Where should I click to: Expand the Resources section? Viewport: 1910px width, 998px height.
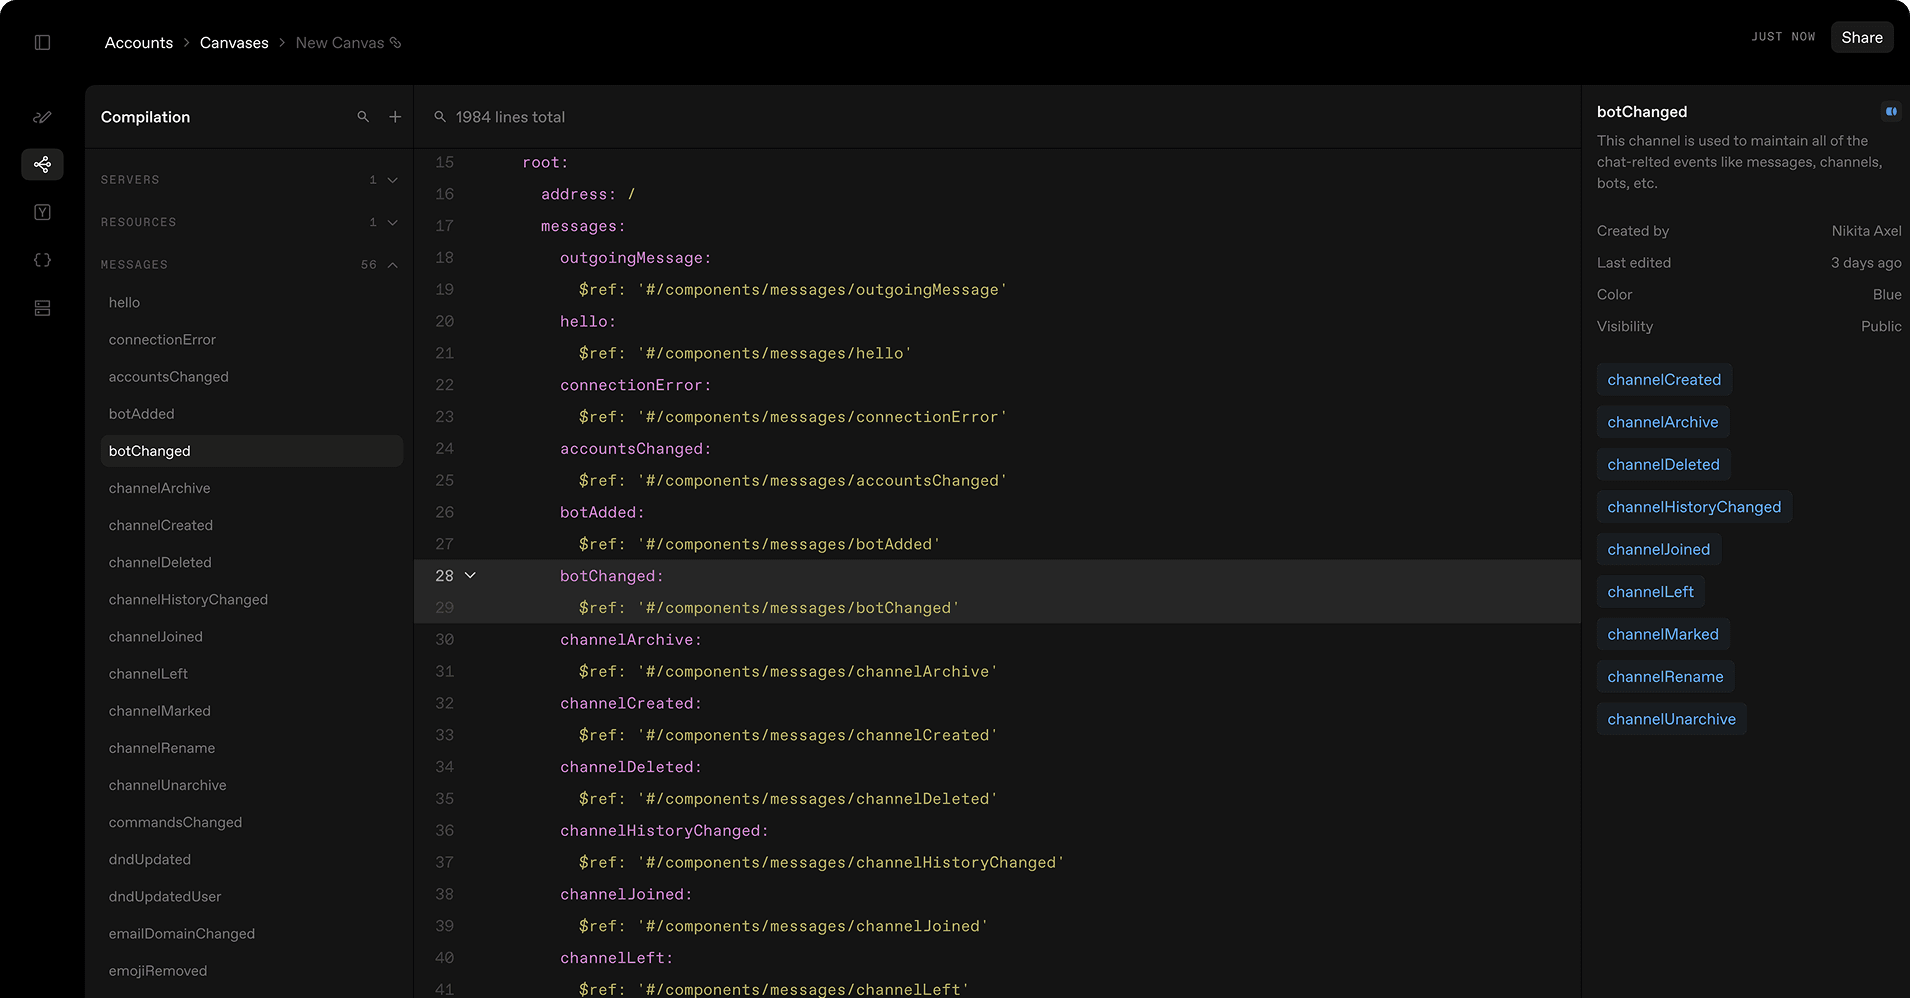coord(392,222)
